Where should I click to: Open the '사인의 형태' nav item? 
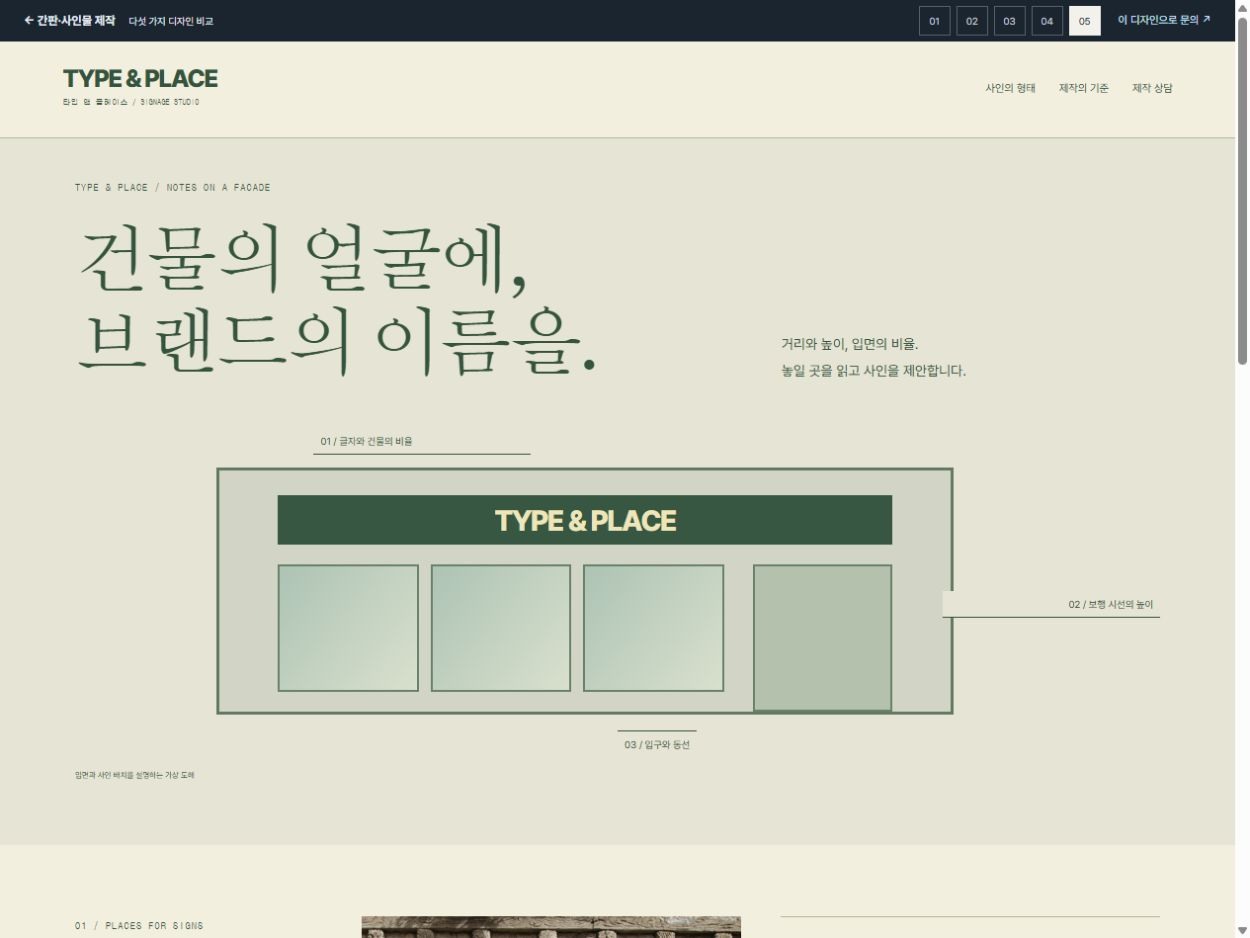(x=1010, y=88)
